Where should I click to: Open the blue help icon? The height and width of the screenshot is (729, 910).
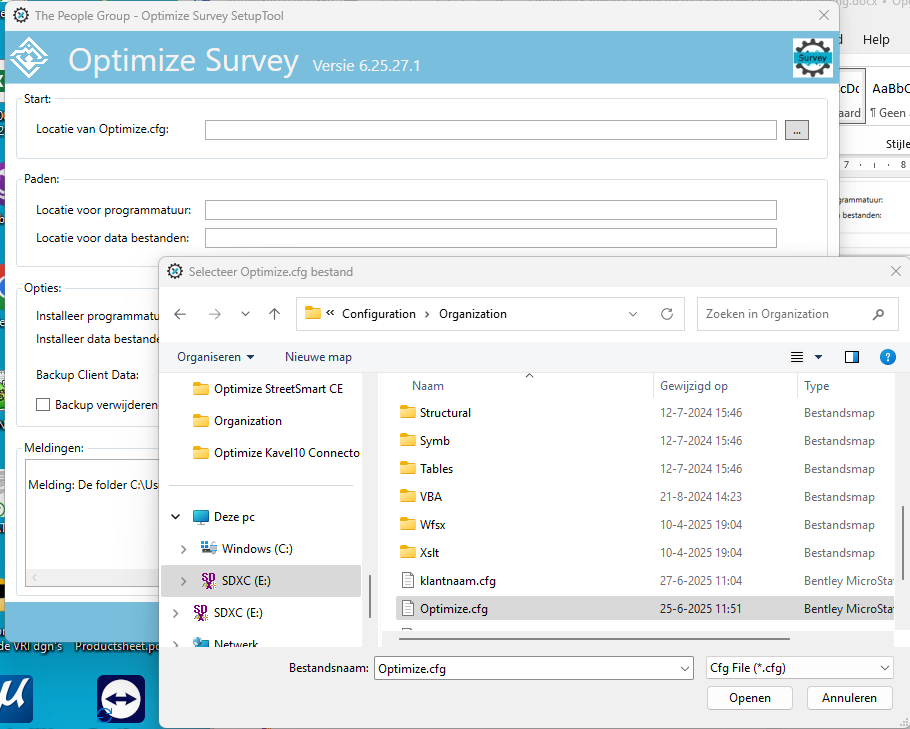point(887,357)
